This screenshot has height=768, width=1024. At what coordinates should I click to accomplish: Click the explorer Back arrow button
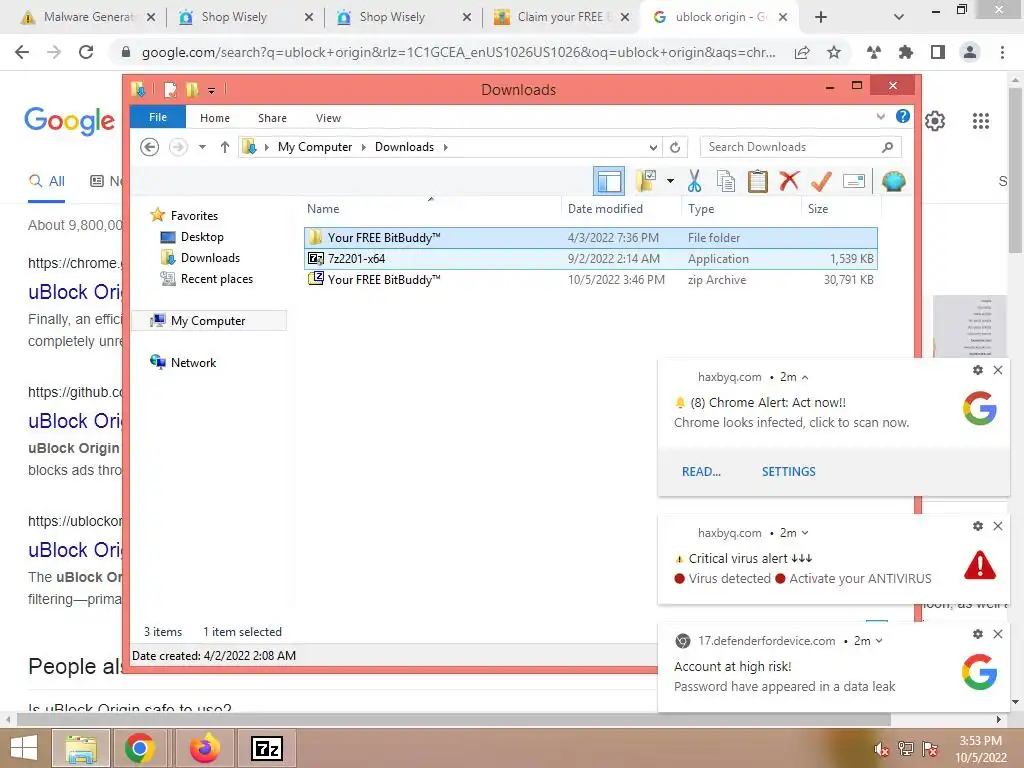pos(150,147)
